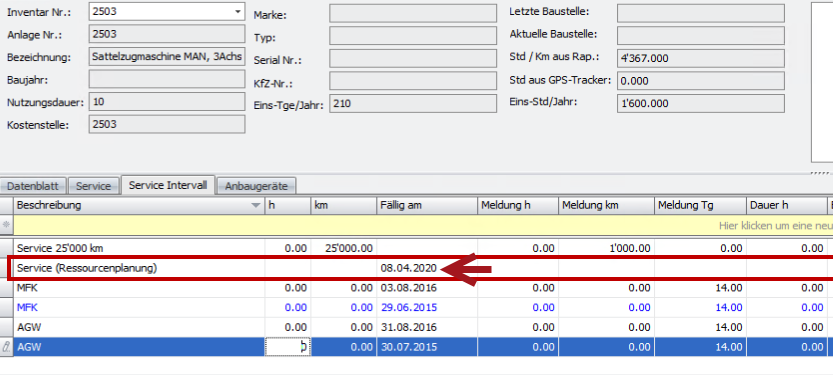Click the Std / Km aus Rap. field

[x=701, y=58]
